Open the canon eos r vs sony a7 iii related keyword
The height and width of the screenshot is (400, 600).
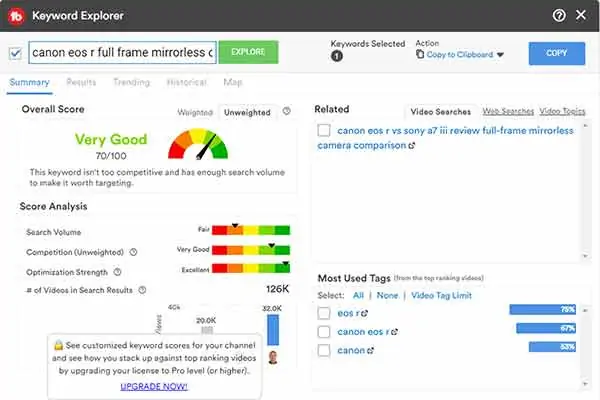(445, 138)
